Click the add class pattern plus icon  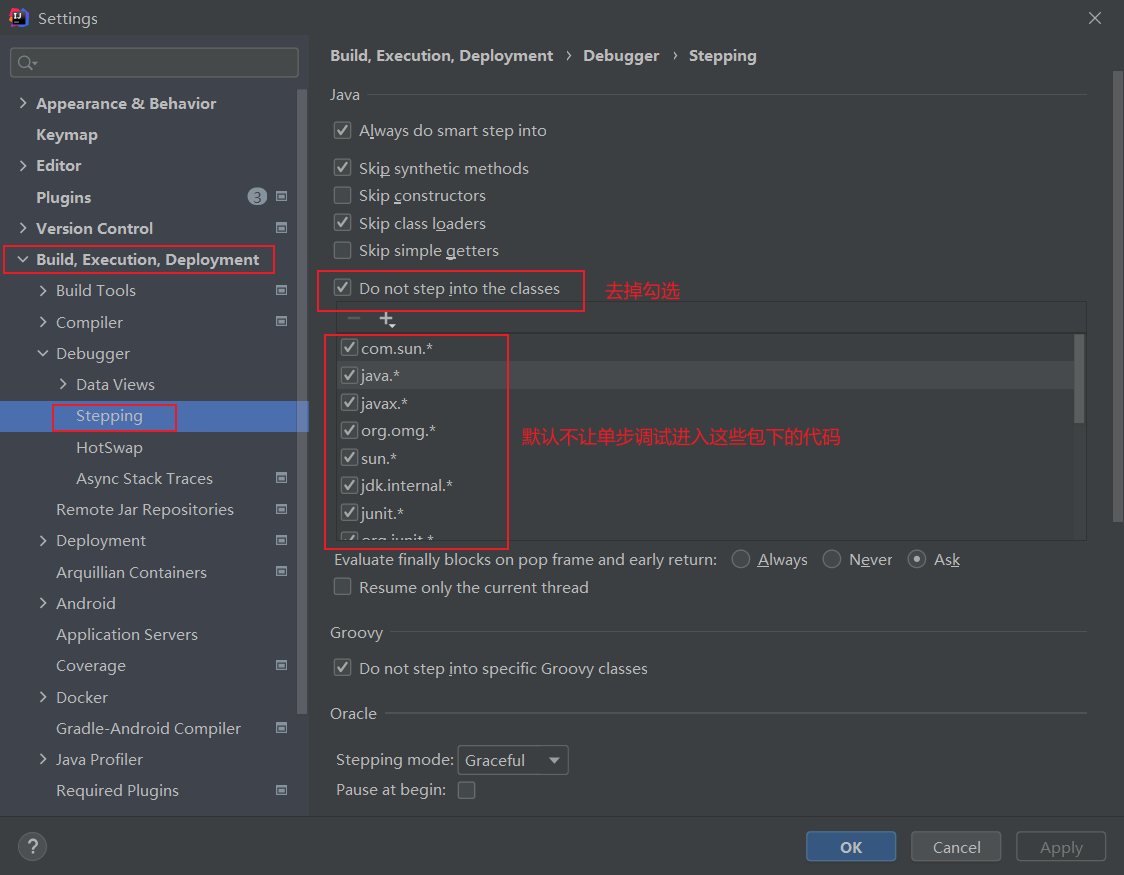[387, 319]
